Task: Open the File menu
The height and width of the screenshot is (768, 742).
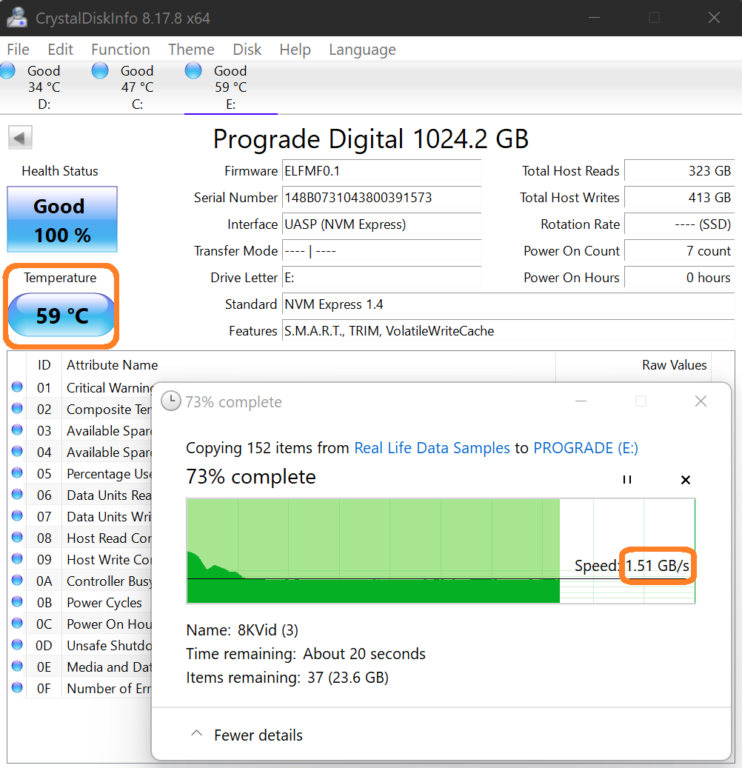Action: pyautogui.click(x=18, y=49)
